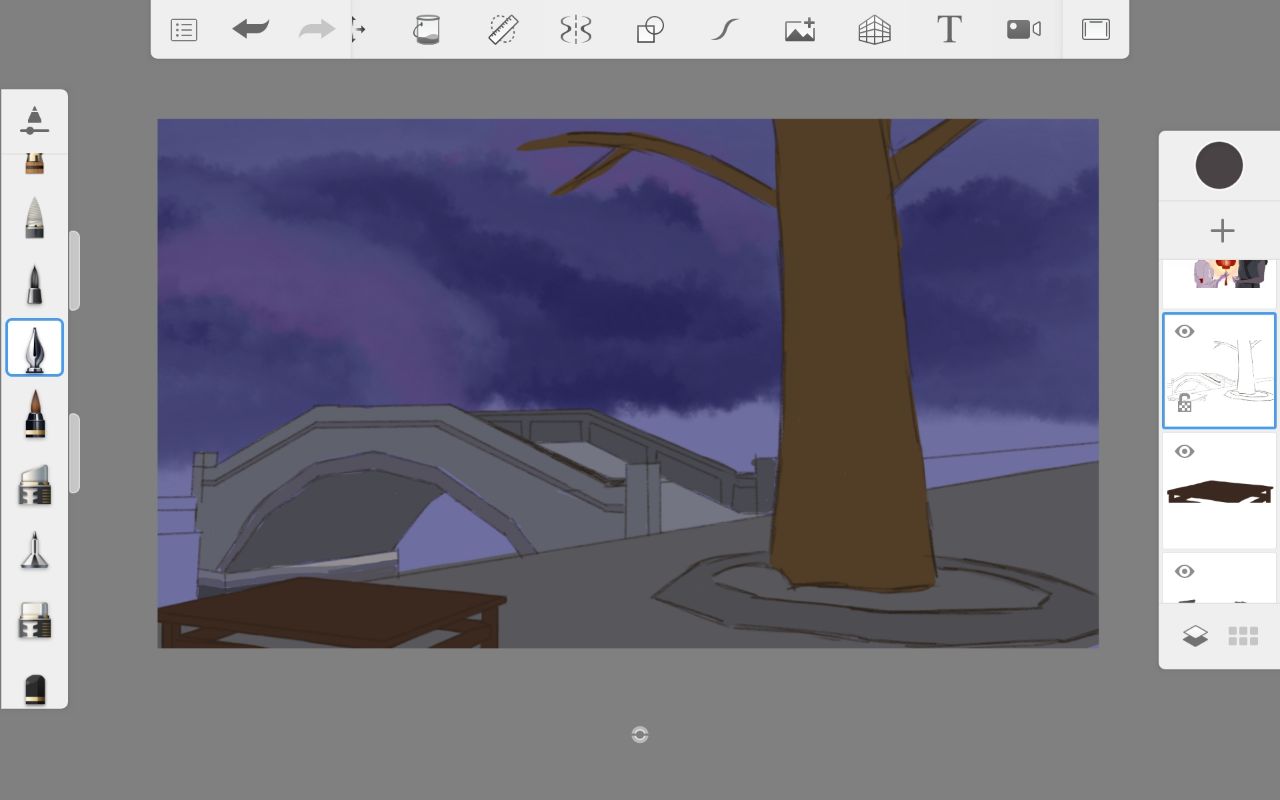Toggle full screen mode

point(1096,30)
